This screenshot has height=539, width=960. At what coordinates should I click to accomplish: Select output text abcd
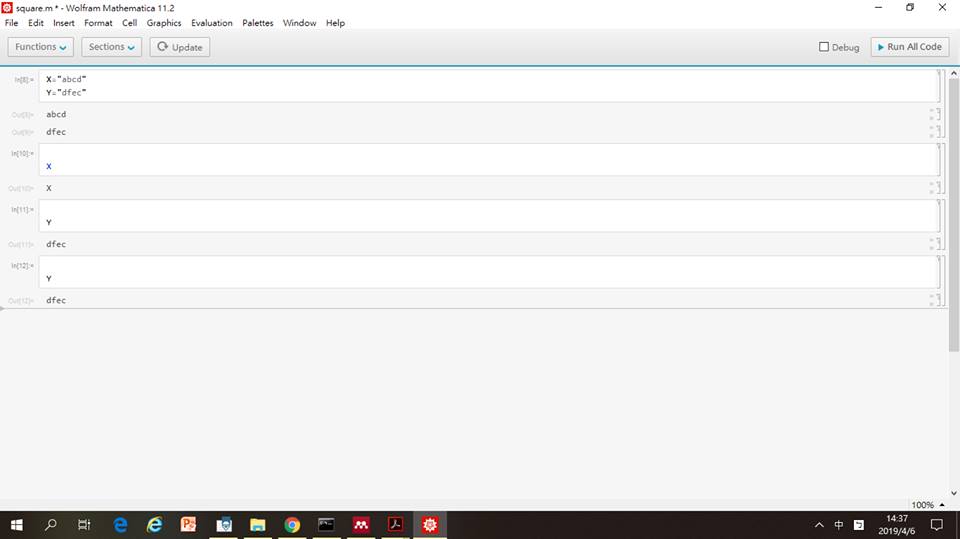pyautogui.click(x=56, y=115)
